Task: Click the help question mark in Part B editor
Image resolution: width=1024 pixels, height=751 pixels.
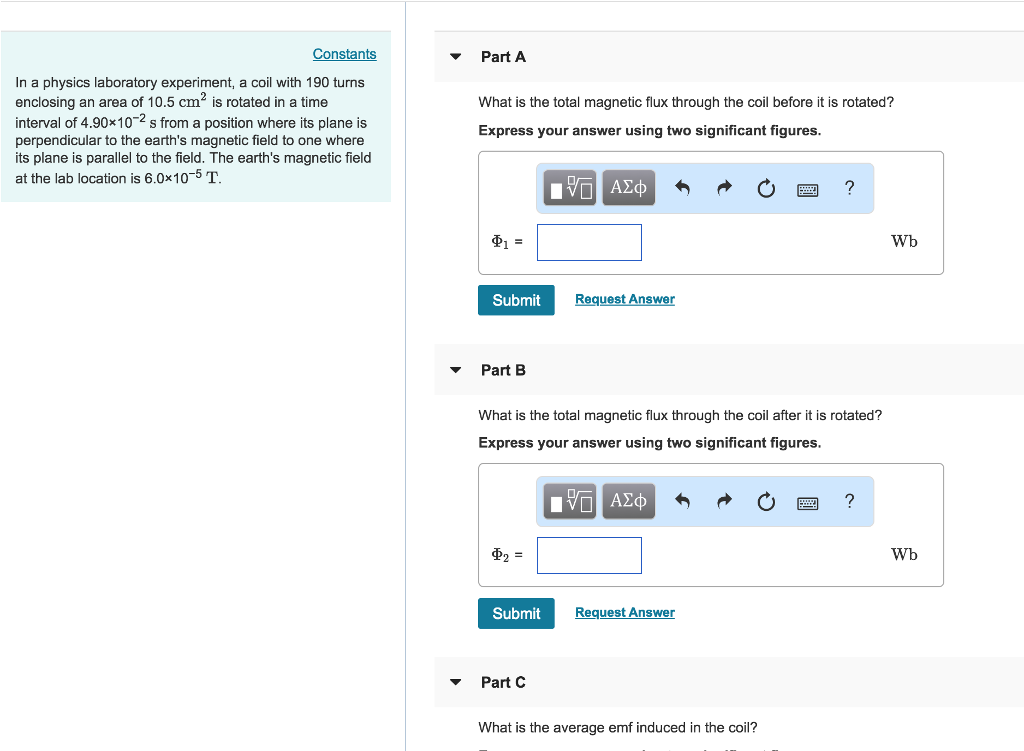Action: point(849,500)
